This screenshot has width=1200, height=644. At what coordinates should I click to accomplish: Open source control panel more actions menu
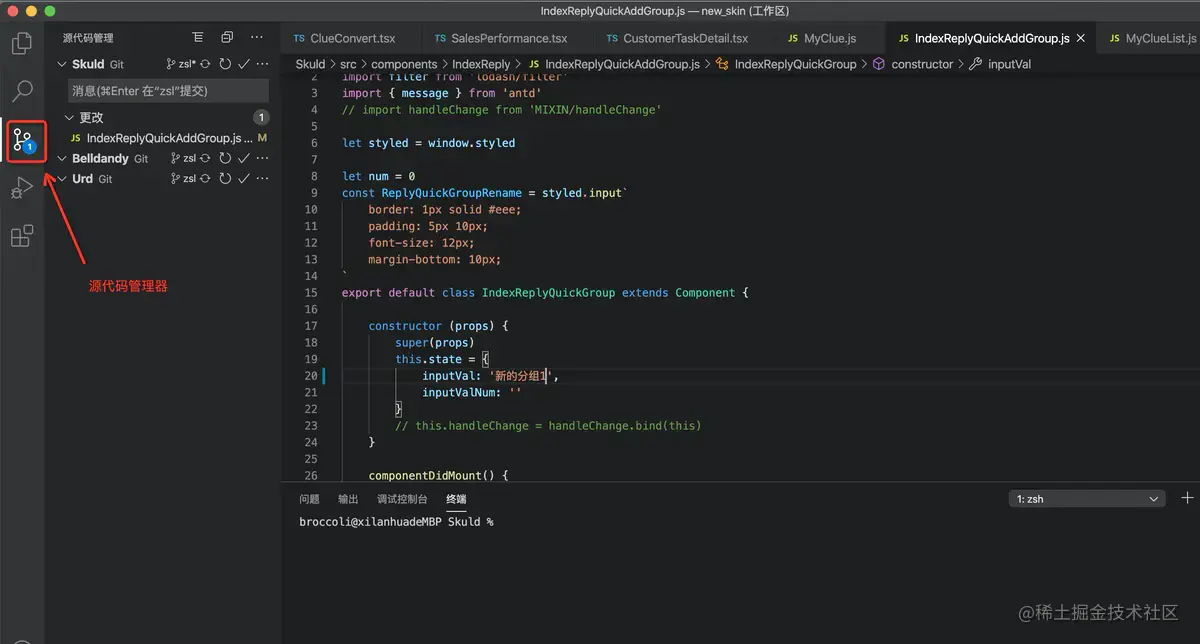257,38
